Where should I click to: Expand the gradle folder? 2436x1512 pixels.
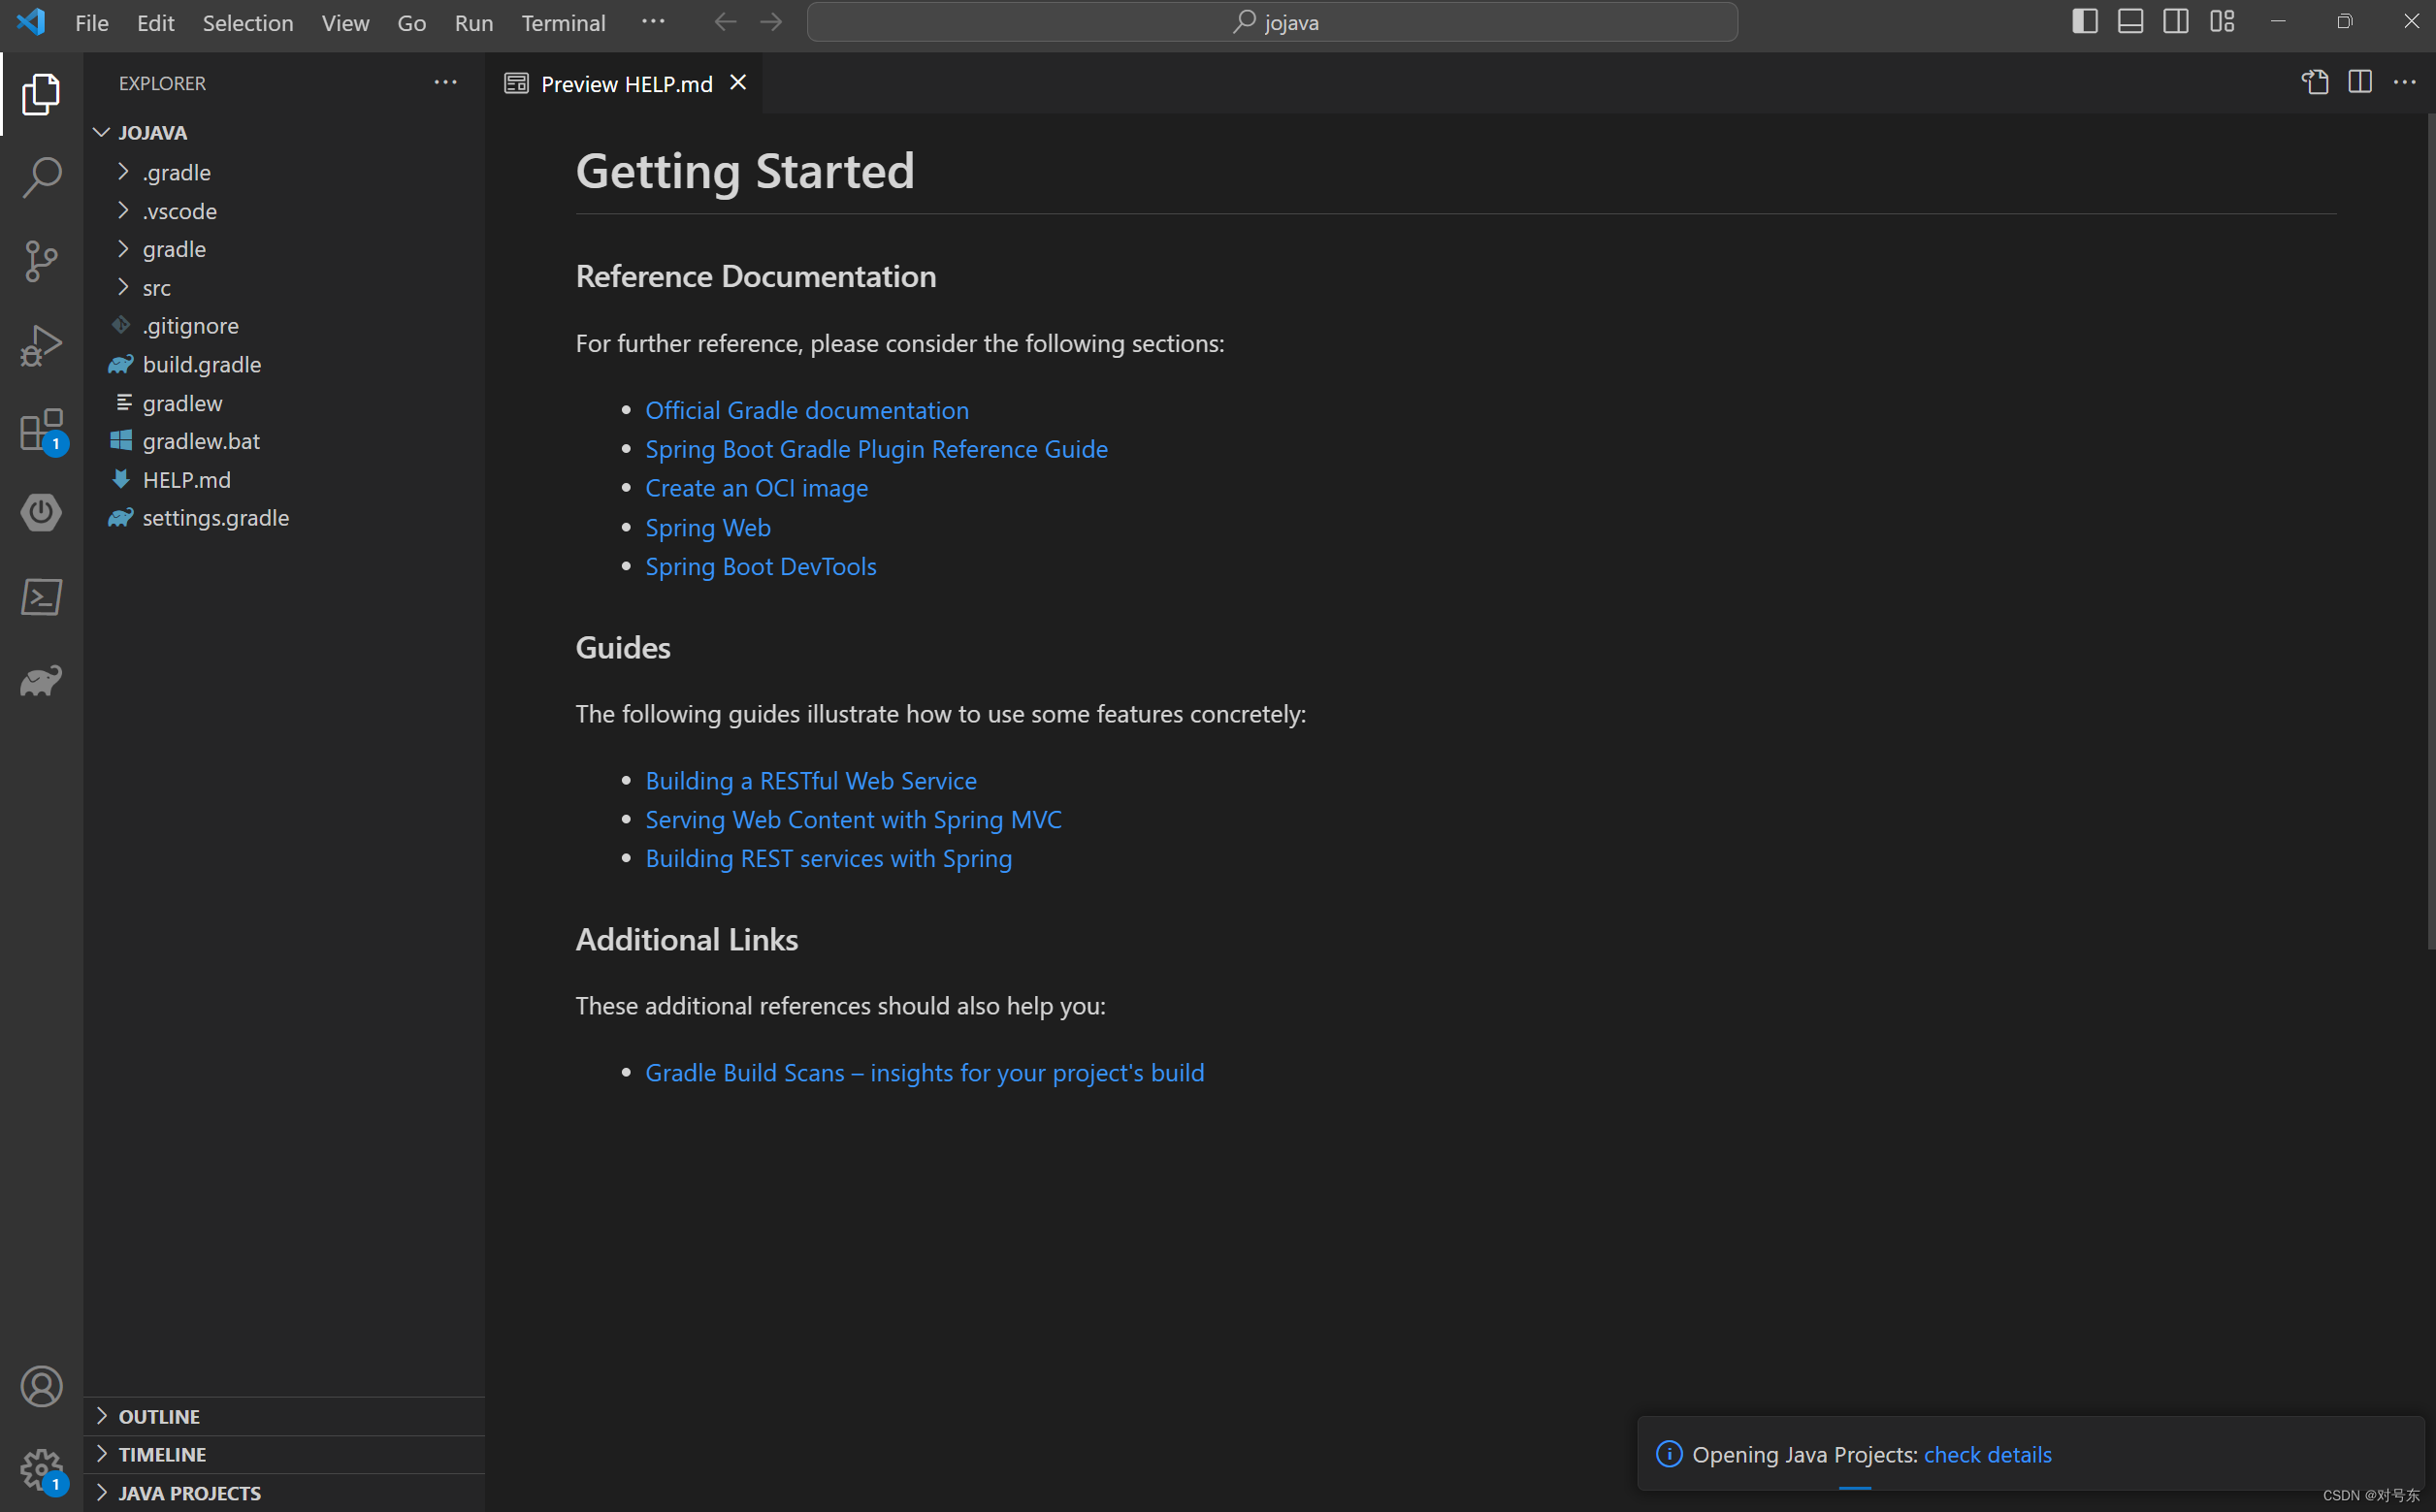[x=123, y=249]
